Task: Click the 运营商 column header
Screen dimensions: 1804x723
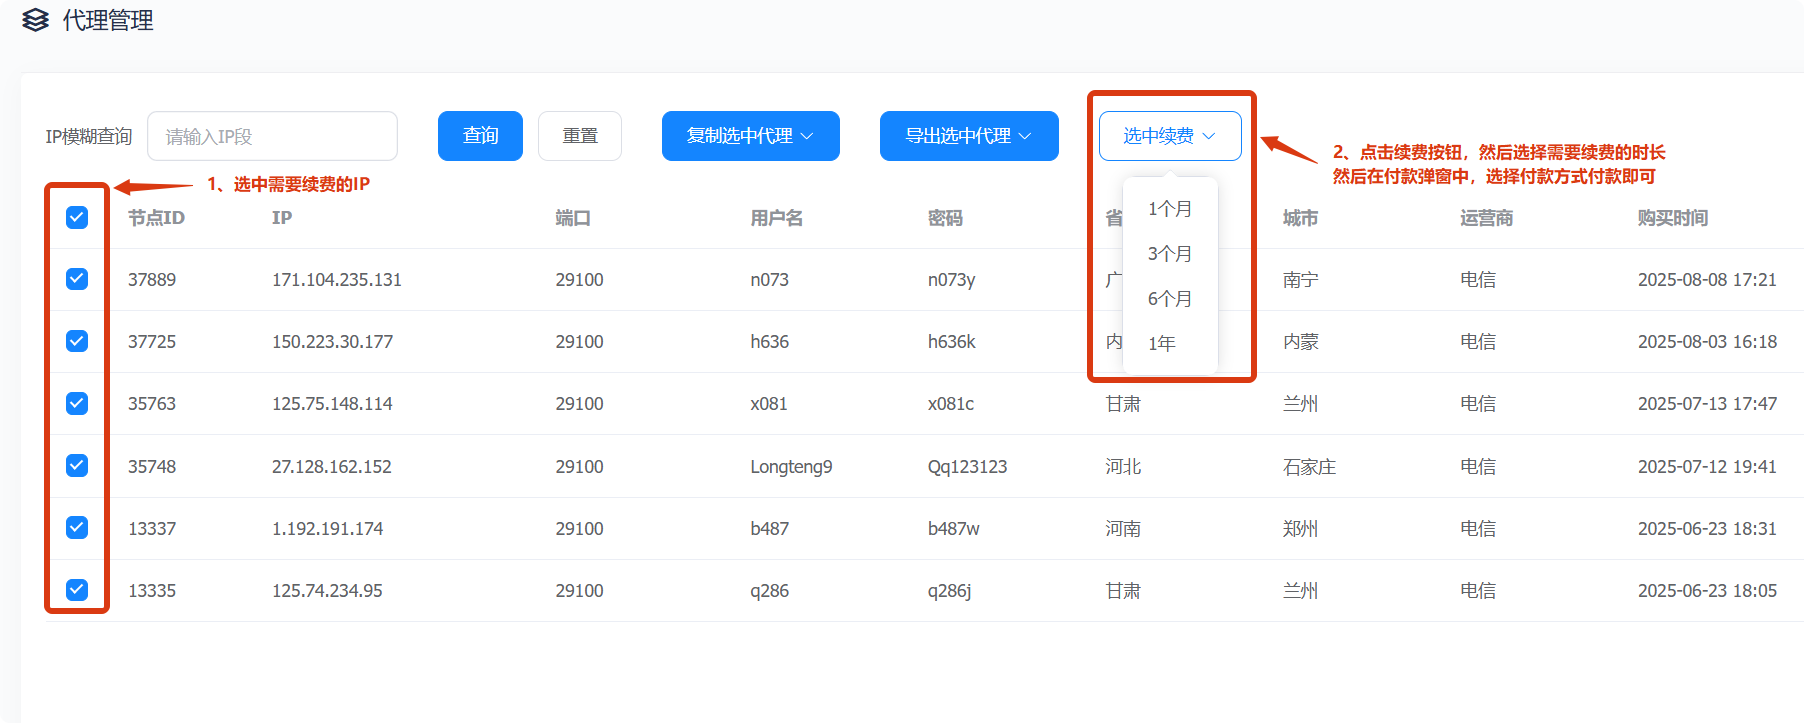Action: (1486, 218)
